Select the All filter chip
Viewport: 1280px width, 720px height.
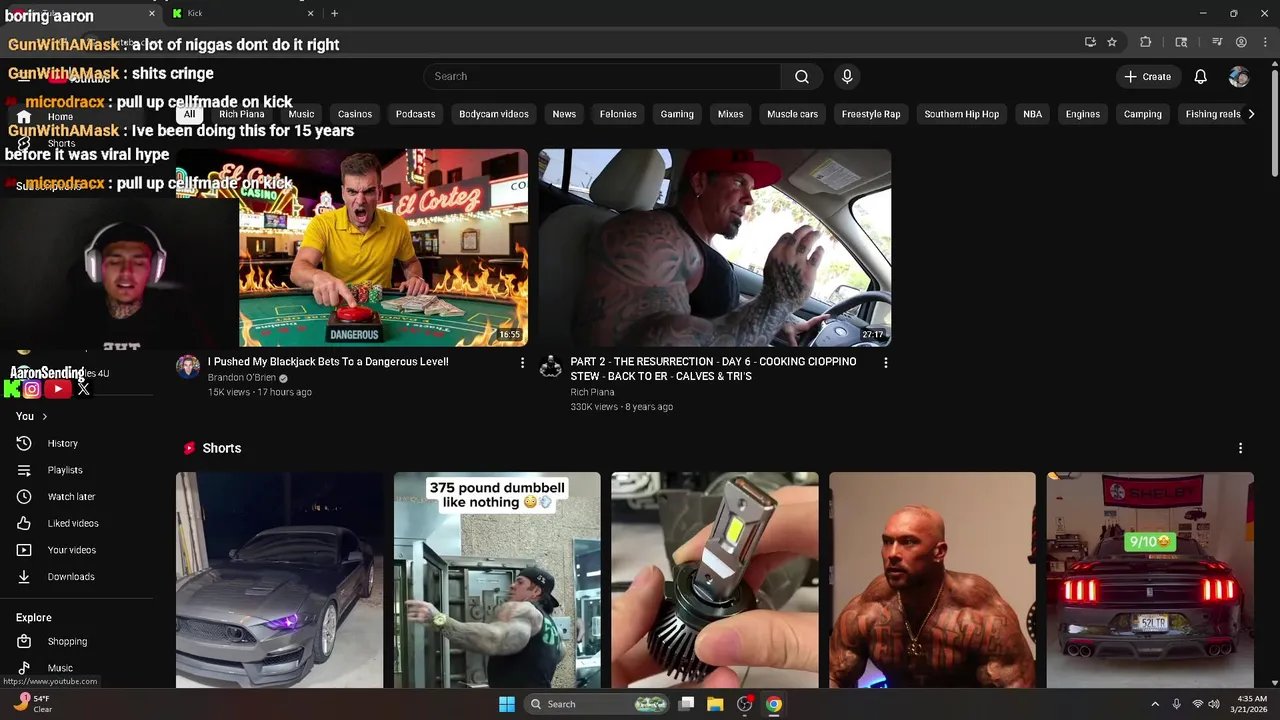click(x=189, y=114)
